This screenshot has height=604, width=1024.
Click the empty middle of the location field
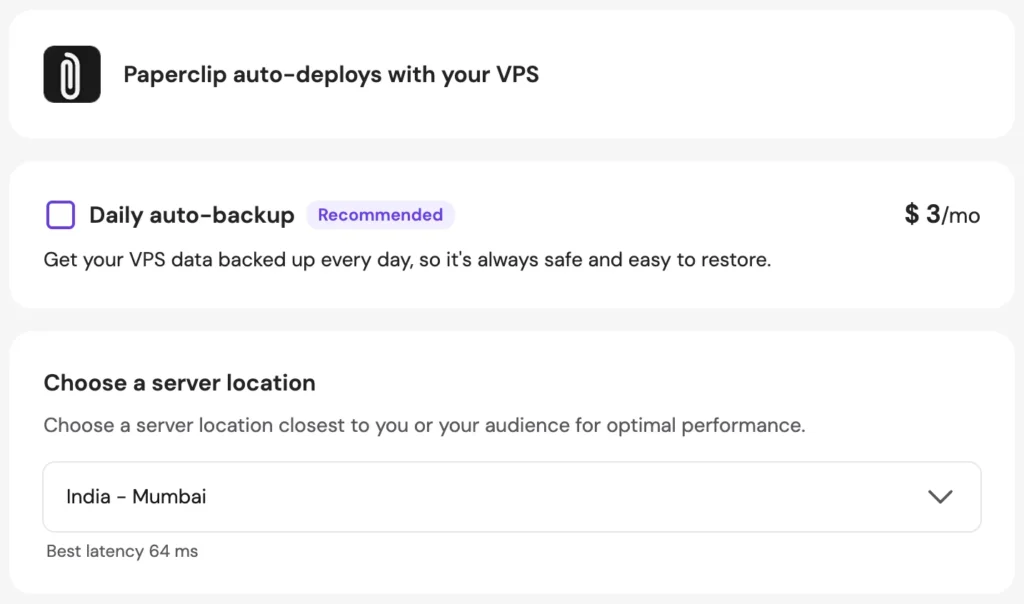click(560, 497)
